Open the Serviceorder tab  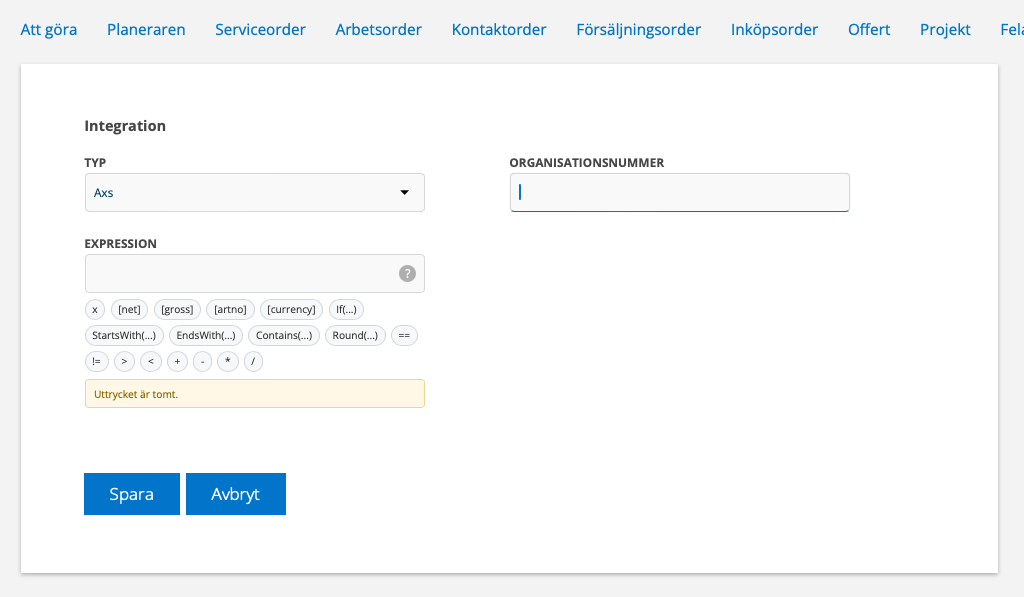[260, 30]
